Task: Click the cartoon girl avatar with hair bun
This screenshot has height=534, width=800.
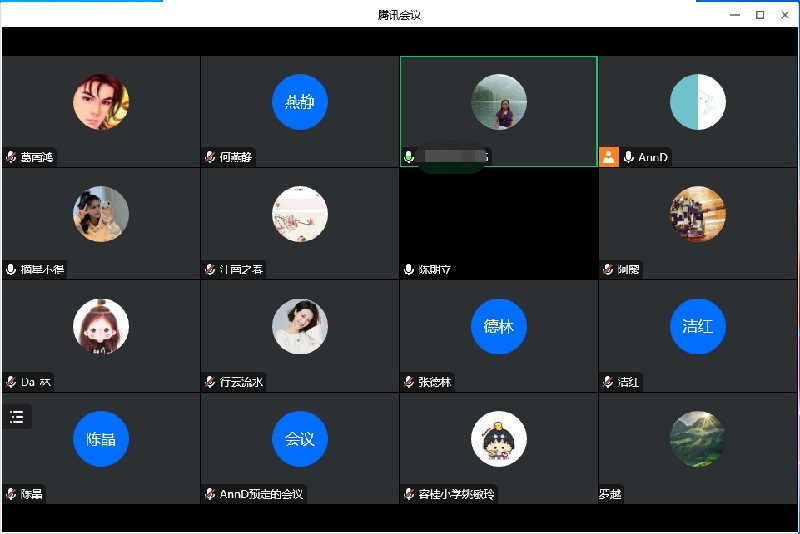Action: (101, 326)
